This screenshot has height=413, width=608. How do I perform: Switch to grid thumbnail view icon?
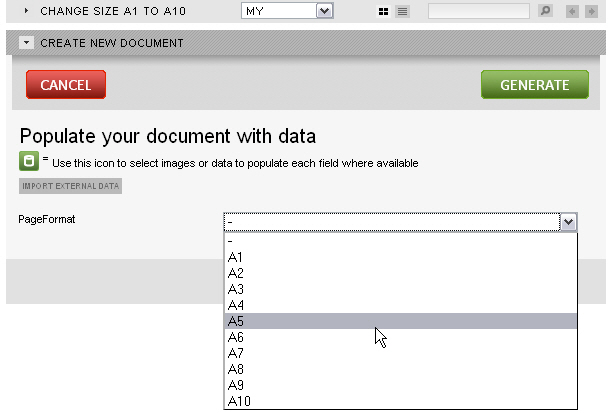(x=383, y=12)
